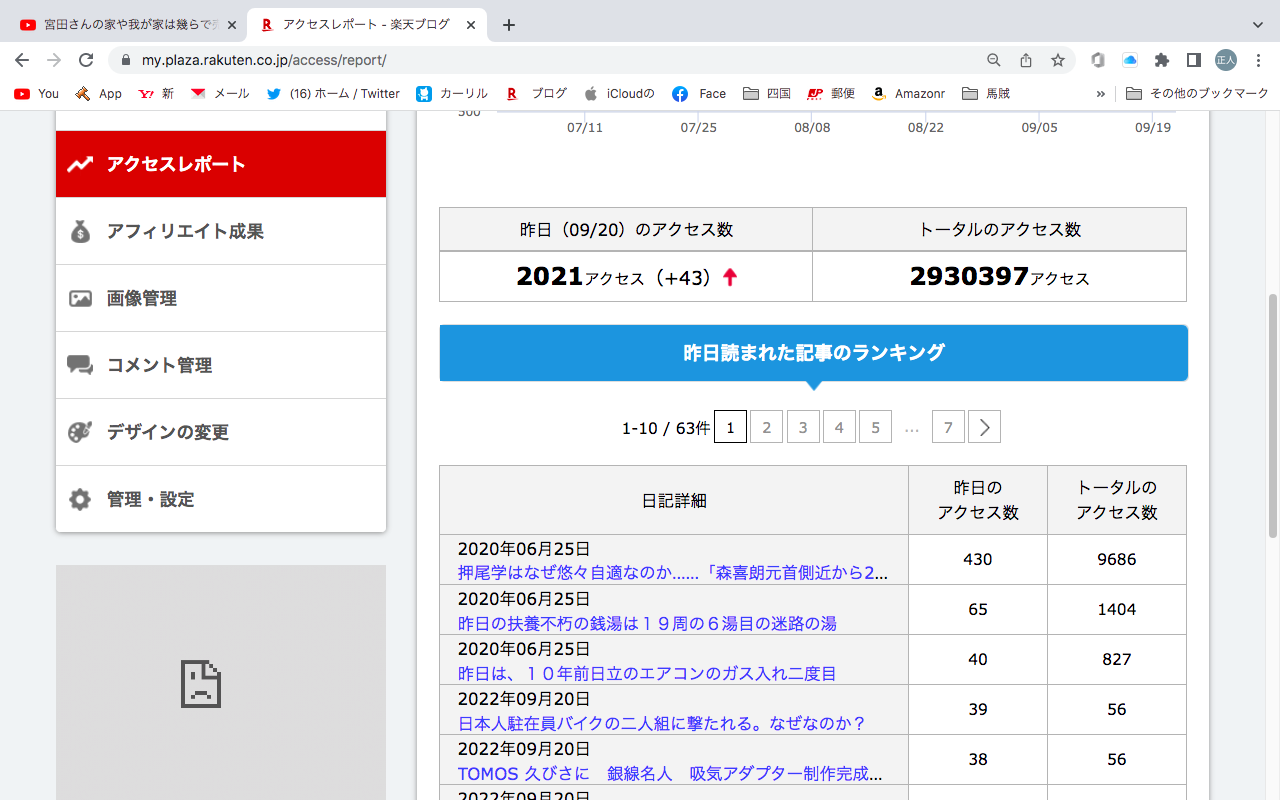Open the Twitter home bookmark
Image resolution: width=1280 pixels, height=800 pixels.
pyautogui.click(x=333, y=93)
